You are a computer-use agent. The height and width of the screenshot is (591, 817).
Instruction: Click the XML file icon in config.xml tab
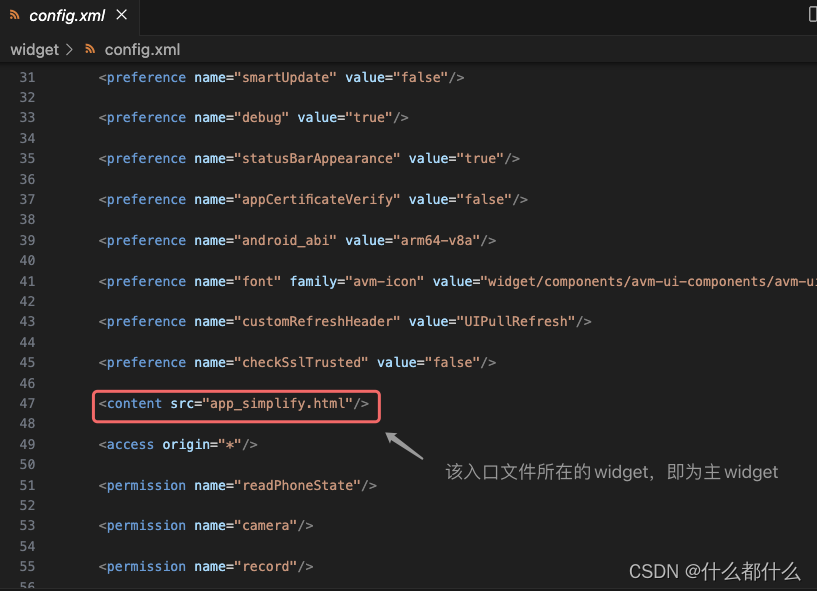point(15,15)
